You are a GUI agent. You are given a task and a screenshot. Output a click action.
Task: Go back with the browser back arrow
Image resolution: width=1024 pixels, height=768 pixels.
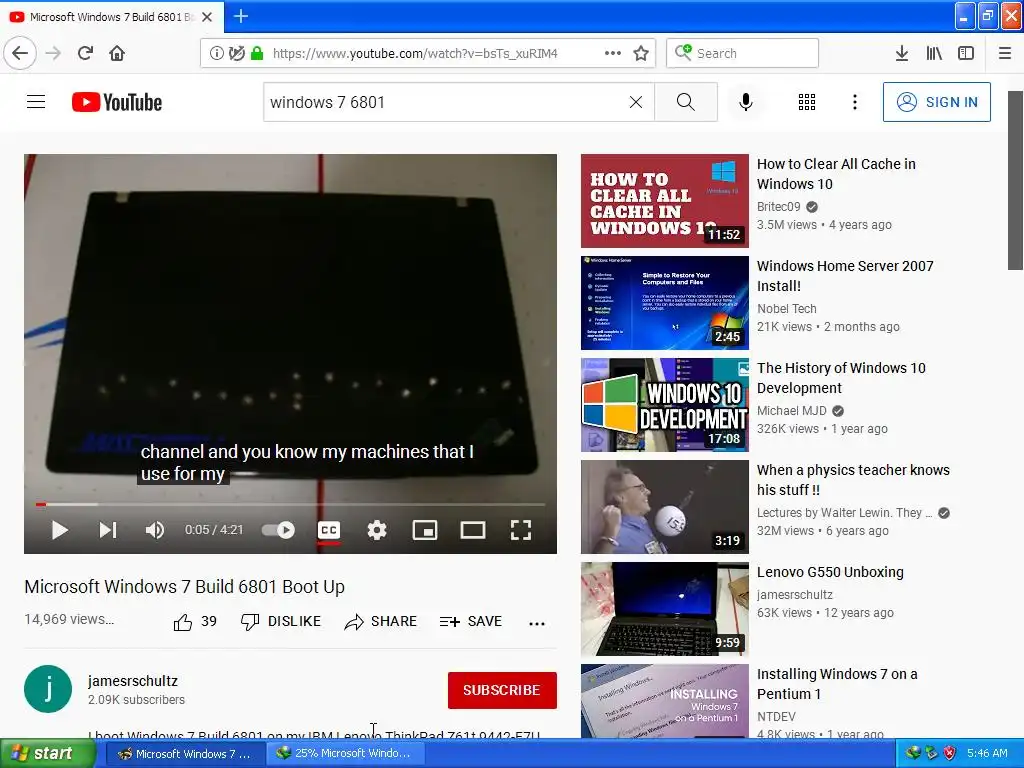20,53
